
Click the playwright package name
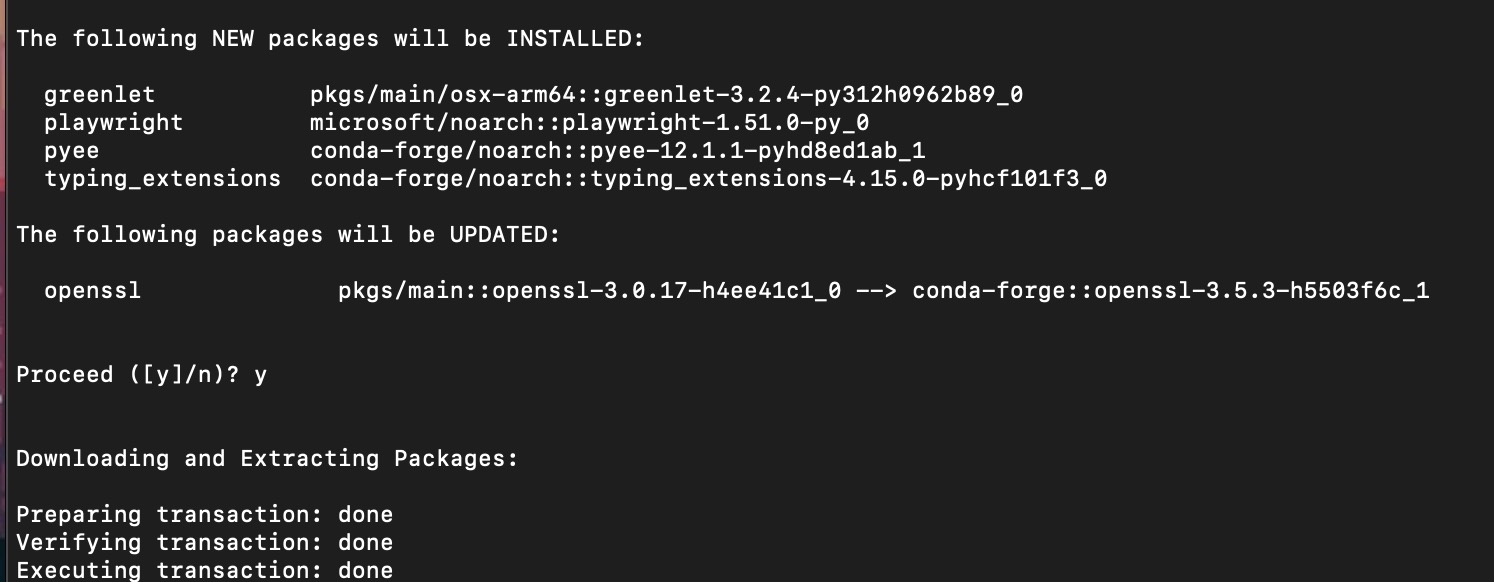click(114, 123)
